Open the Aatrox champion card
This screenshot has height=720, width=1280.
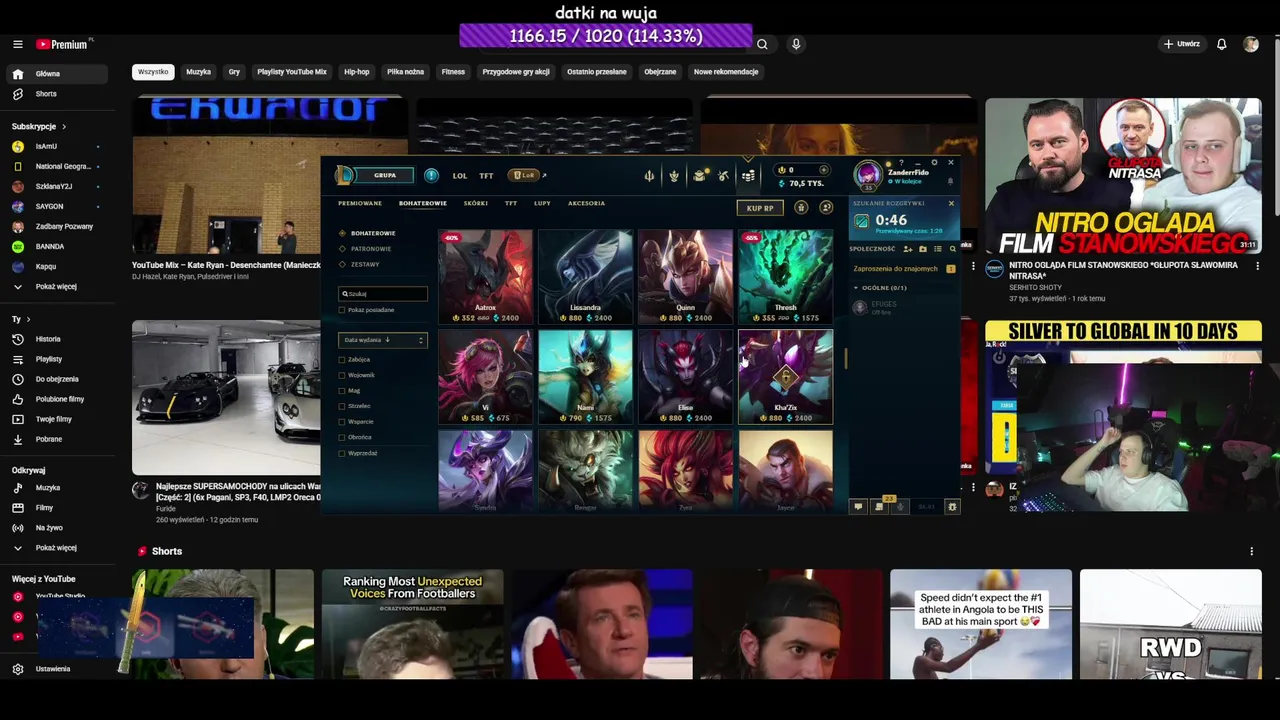pyautogui.click(x=485, y=277)
